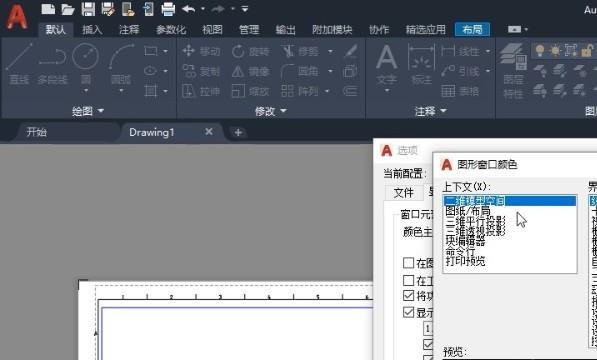Select the Fillet (圆角) tool

pos(300,71)
